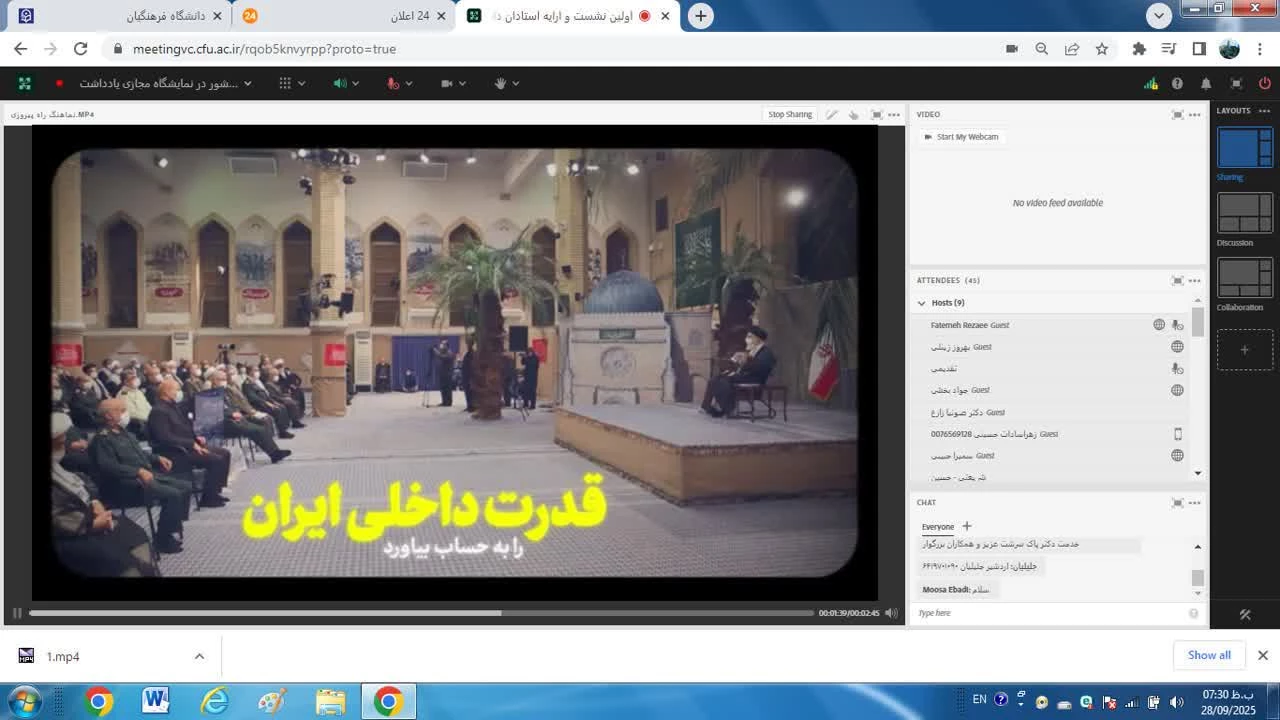Click the red end meeting power icon

click(x=1265, y=83)
